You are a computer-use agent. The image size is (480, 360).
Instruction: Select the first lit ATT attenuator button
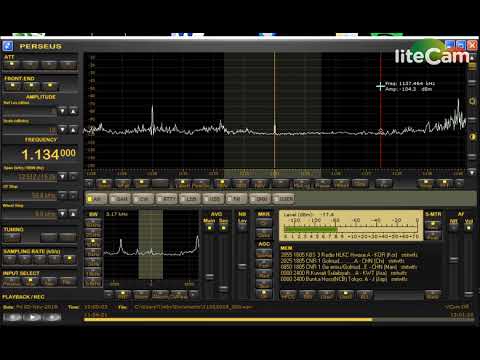tap(12, 65)
